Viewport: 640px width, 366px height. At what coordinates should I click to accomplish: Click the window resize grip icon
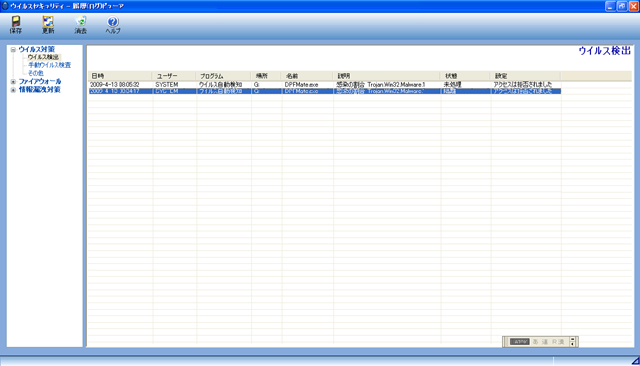[636, 361]
